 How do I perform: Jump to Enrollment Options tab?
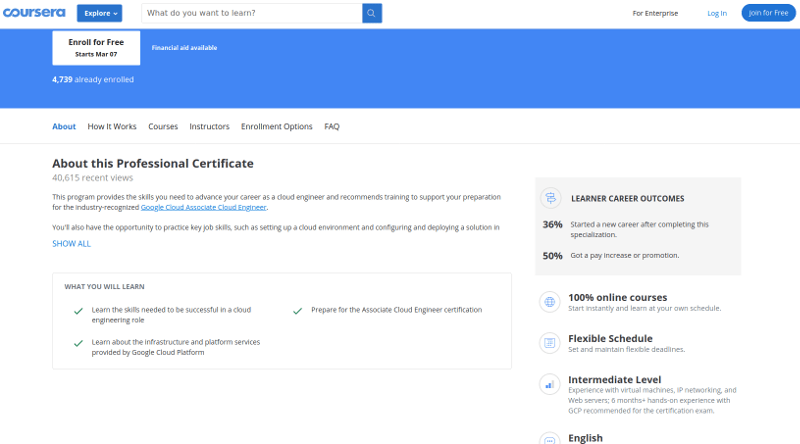[277, 127]
